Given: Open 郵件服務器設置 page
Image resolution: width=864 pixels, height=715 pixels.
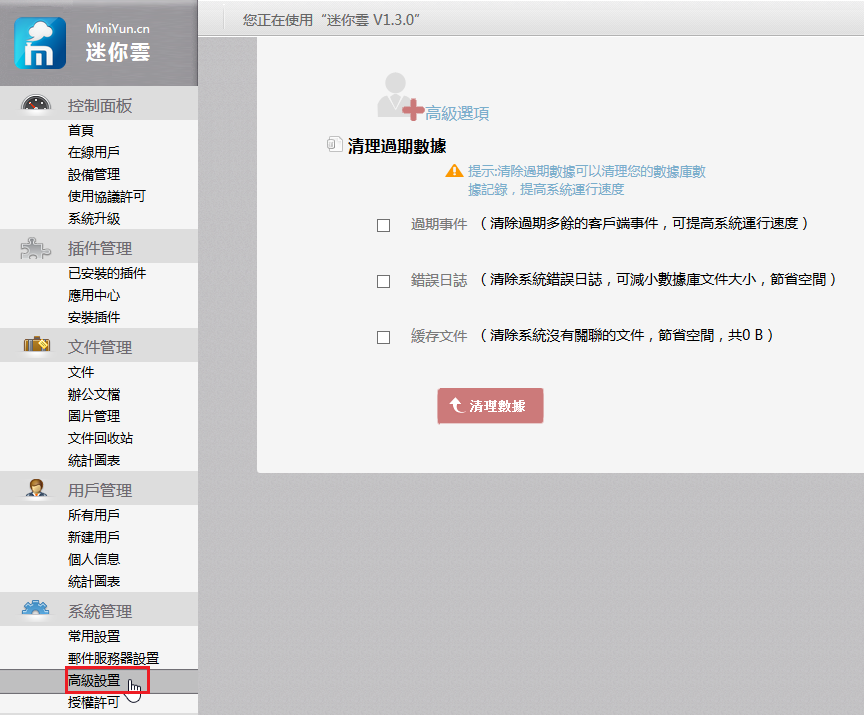Looking at the screenshot, I should coord(114,658).
